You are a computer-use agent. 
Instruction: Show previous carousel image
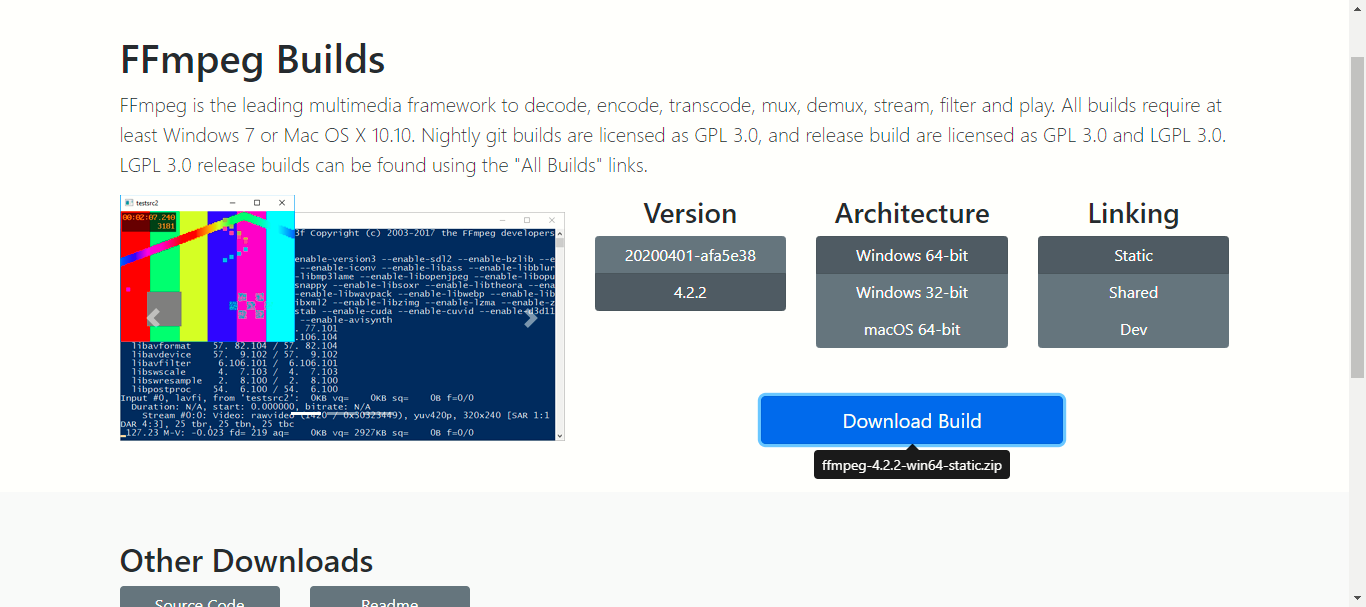tap(154, 318)
